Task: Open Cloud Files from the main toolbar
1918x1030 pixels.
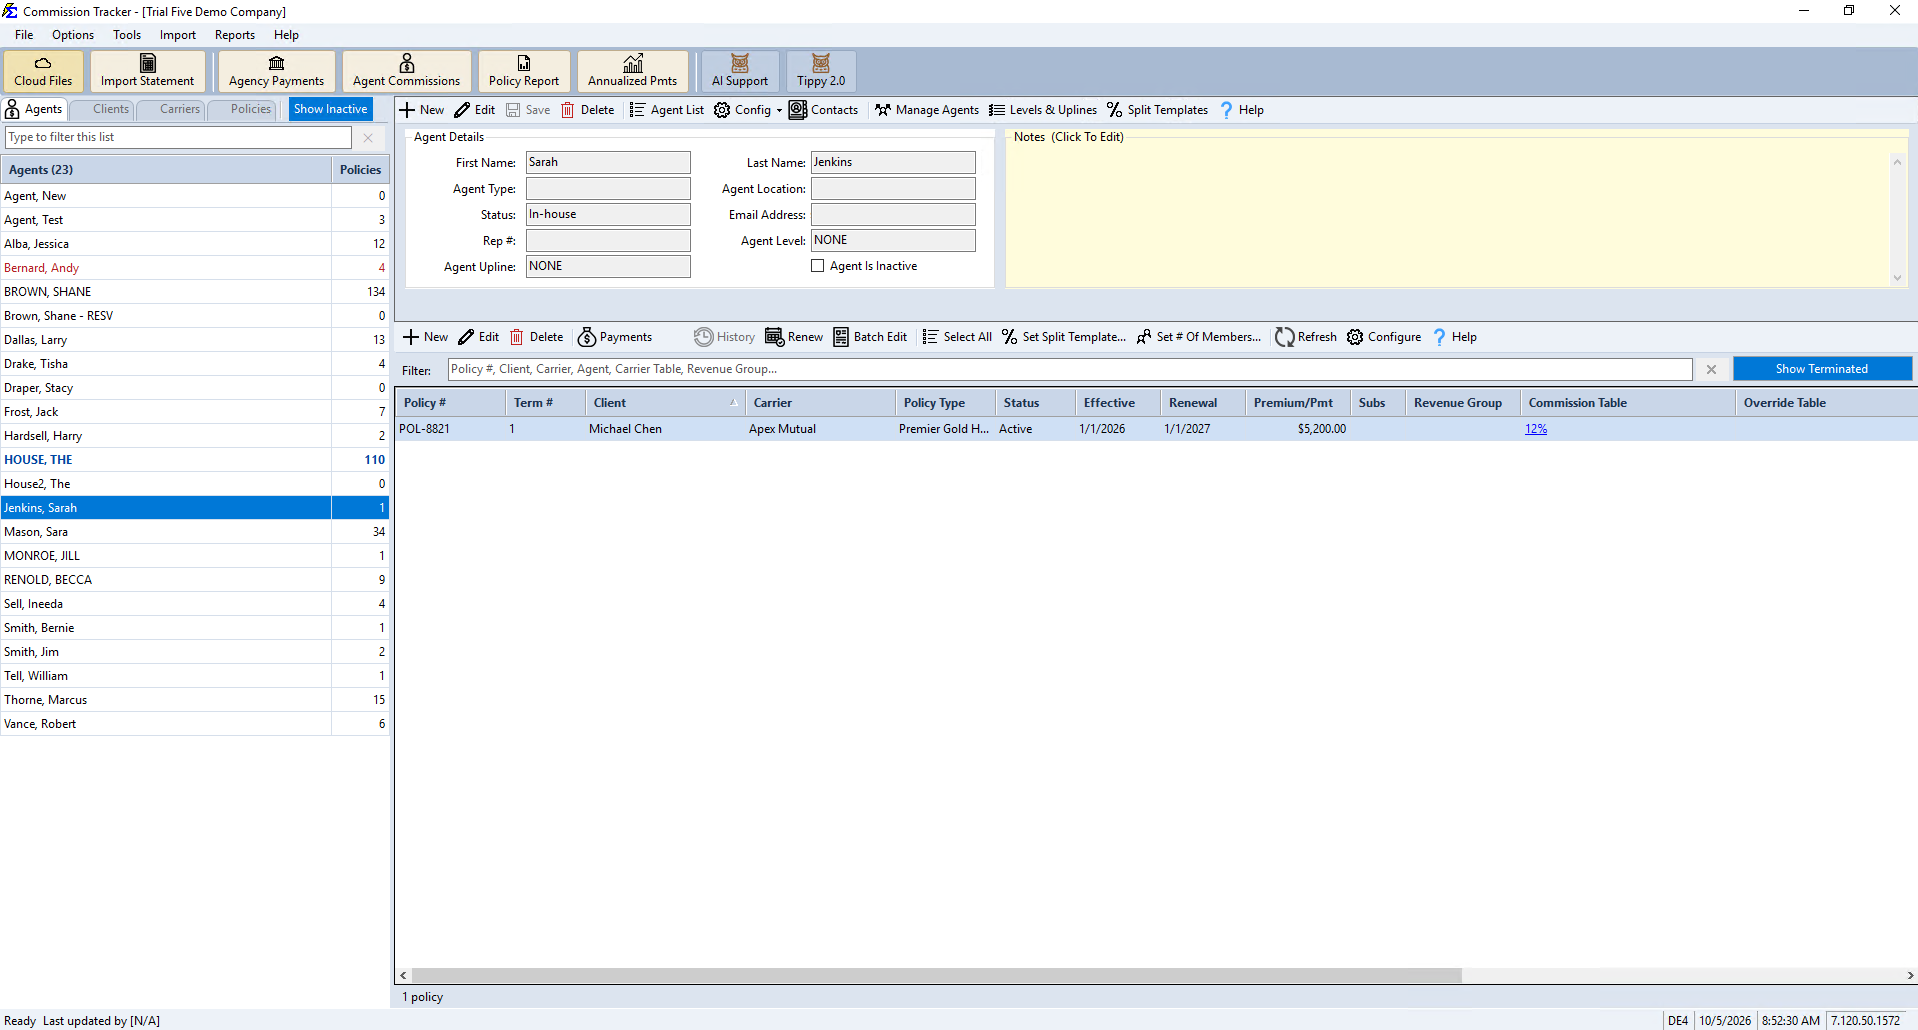Action: point(43,71)
